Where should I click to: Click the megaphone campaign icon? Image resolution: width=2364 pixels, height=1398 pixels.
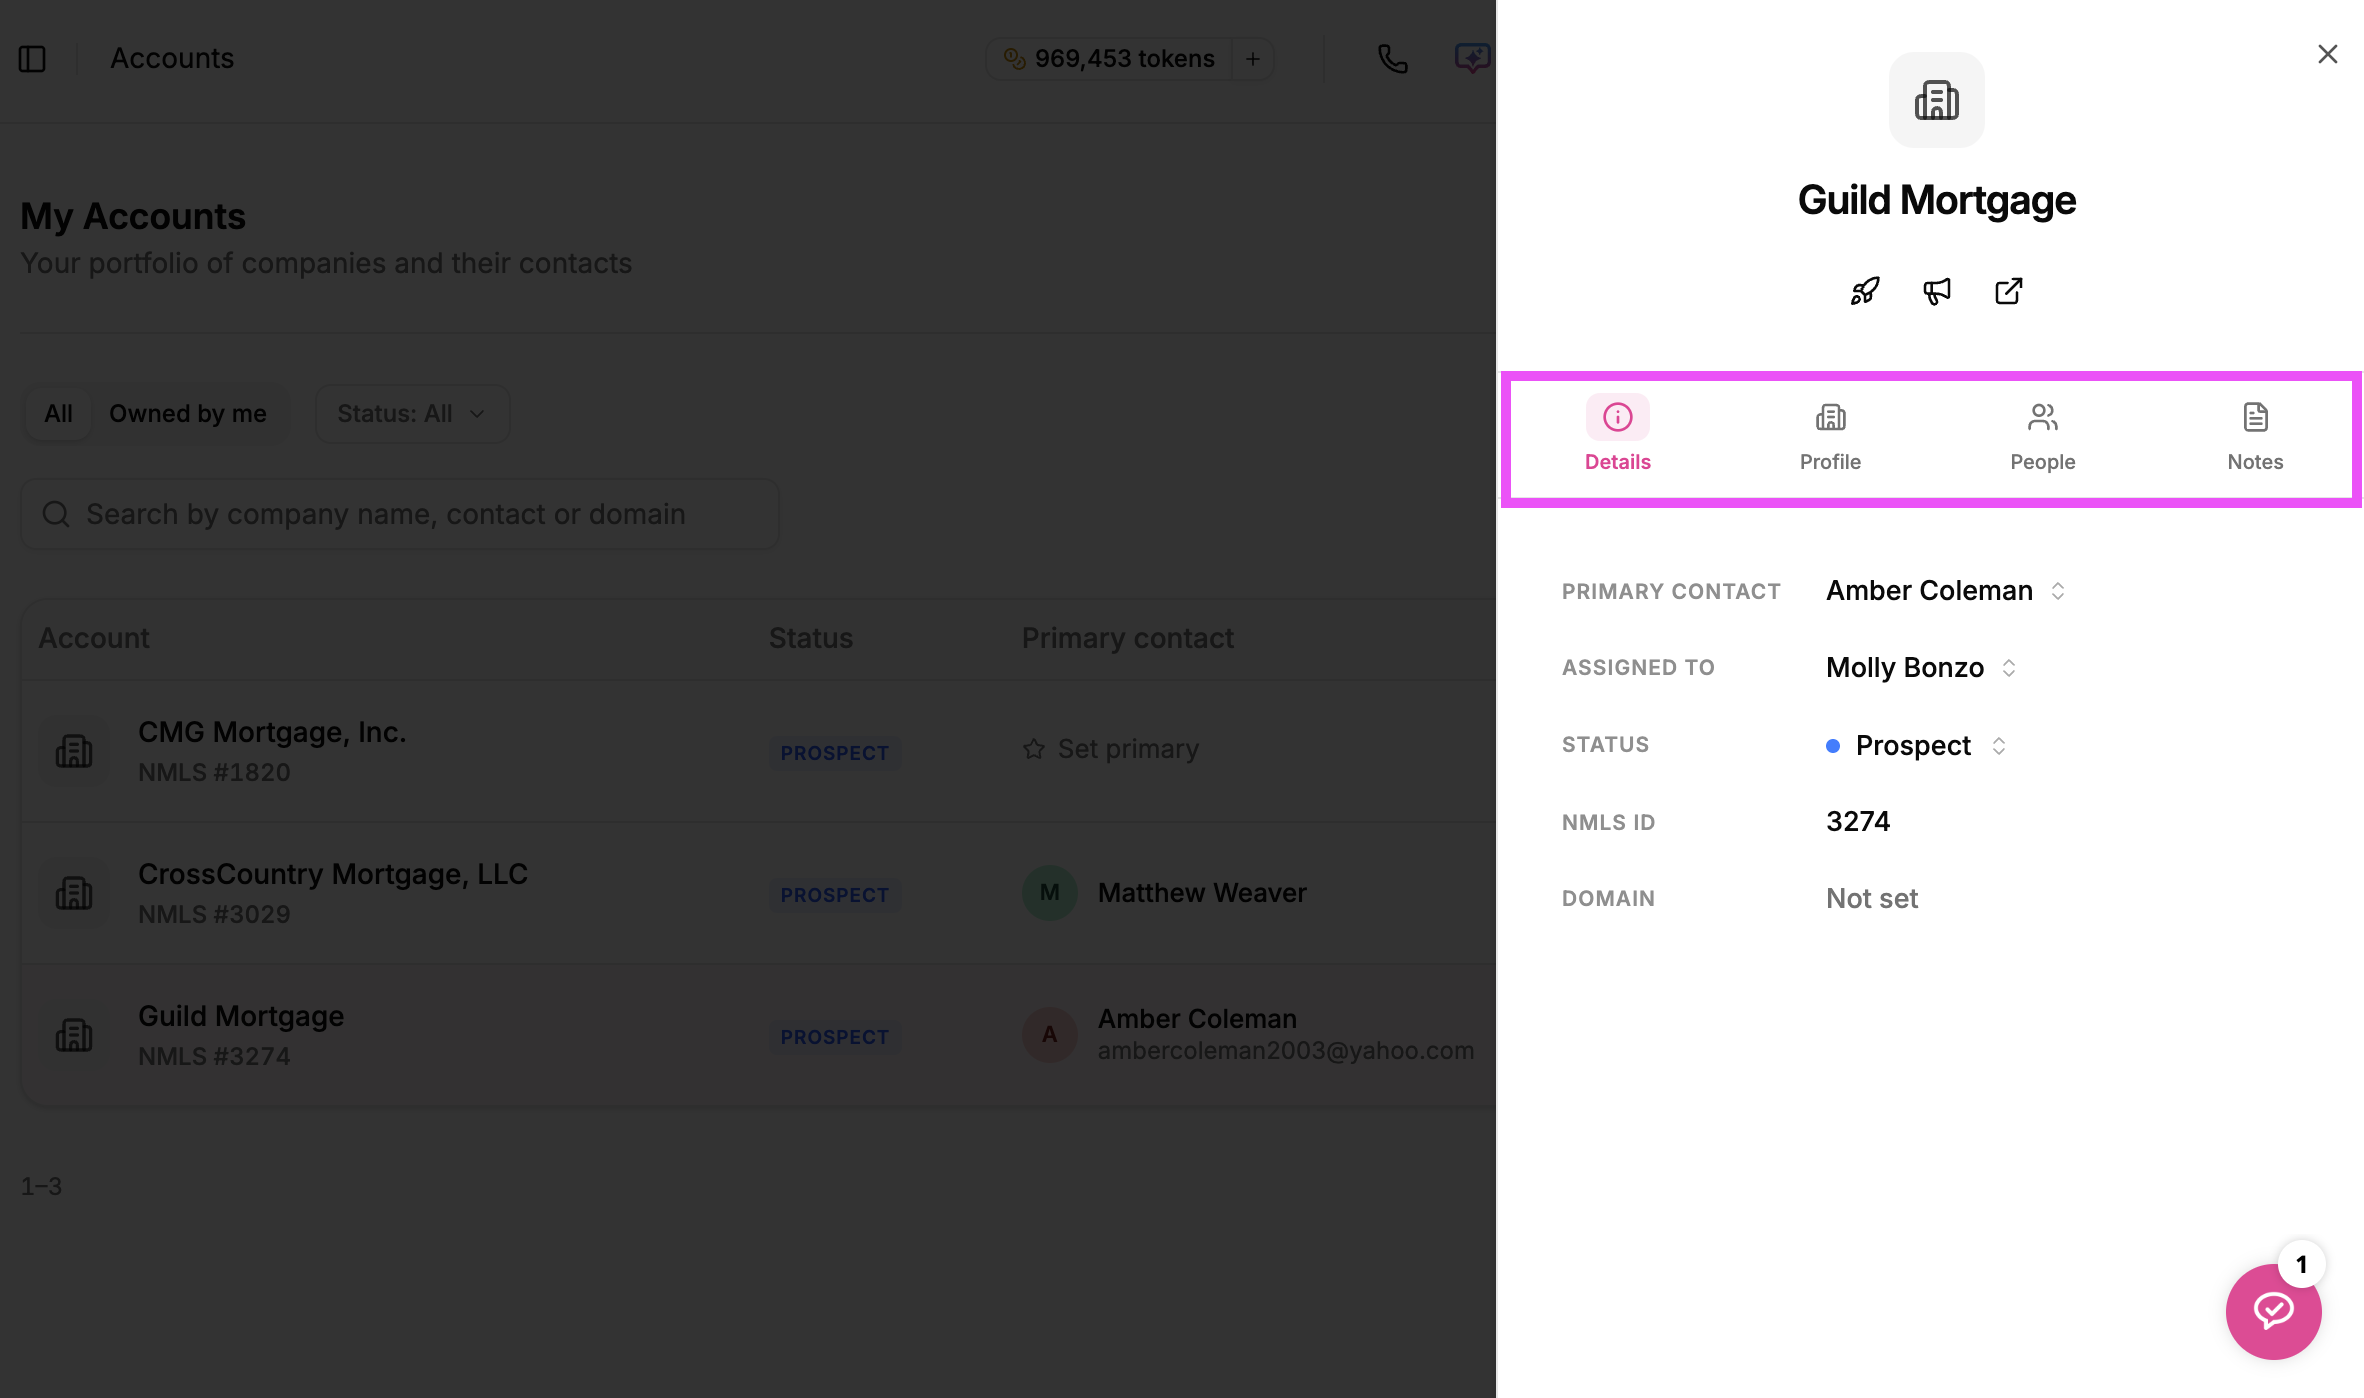pos(1937,291)
